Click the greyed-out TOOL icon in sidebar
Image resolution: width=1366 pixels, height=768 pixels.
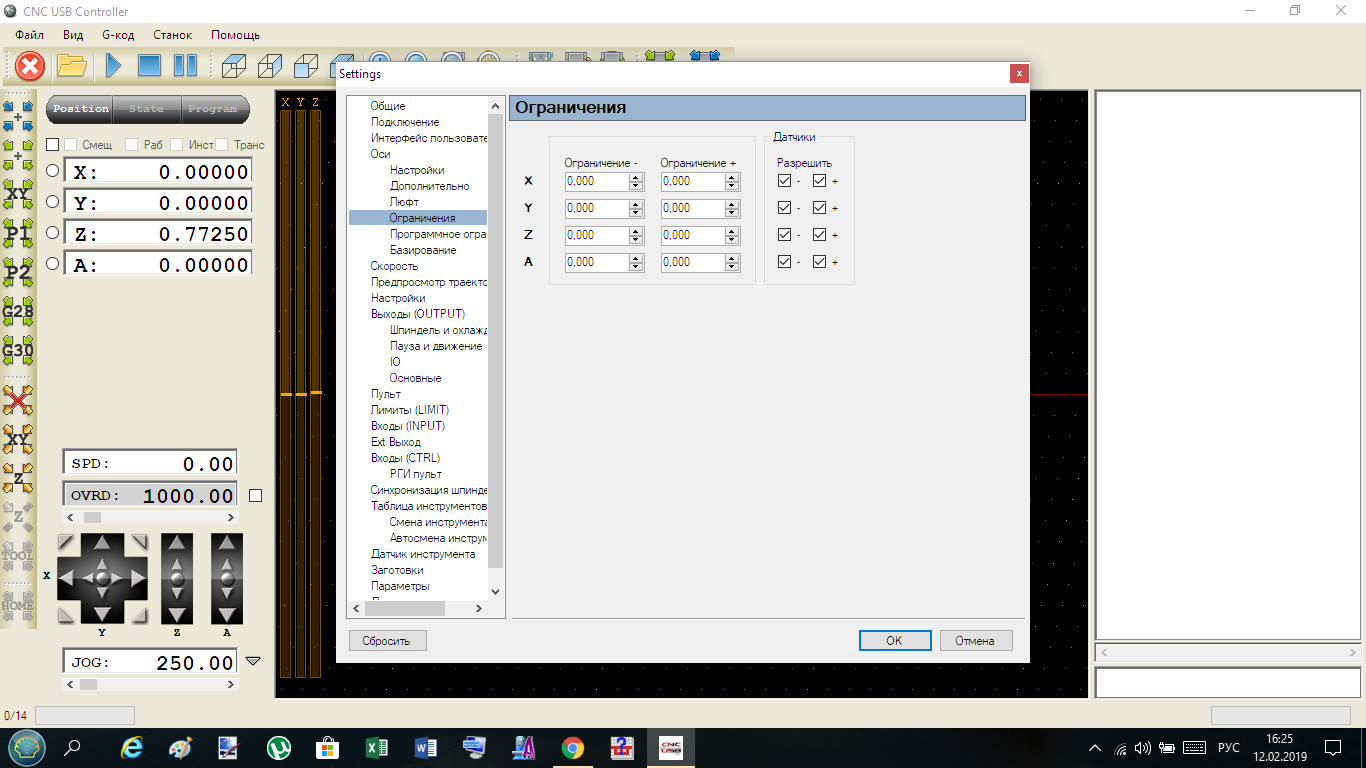18,555
